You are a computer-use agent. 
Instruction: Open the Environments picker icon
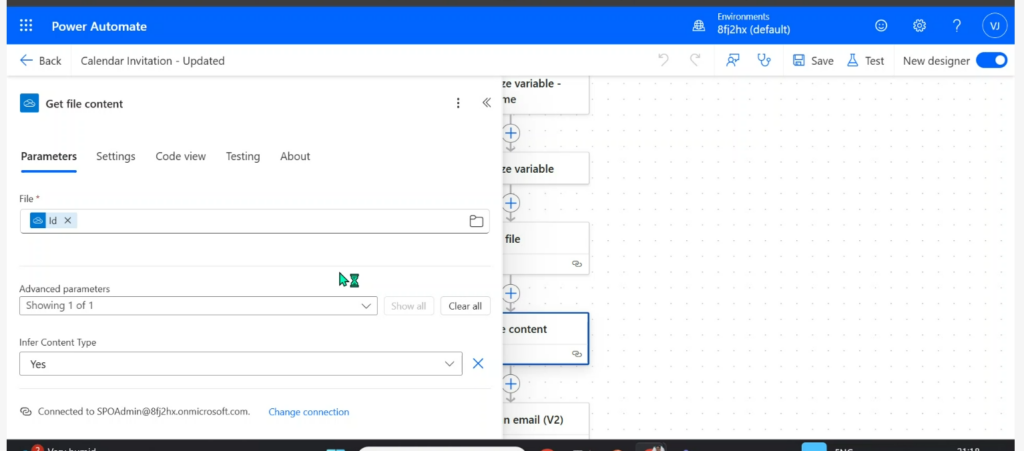[x=699, y=25]
